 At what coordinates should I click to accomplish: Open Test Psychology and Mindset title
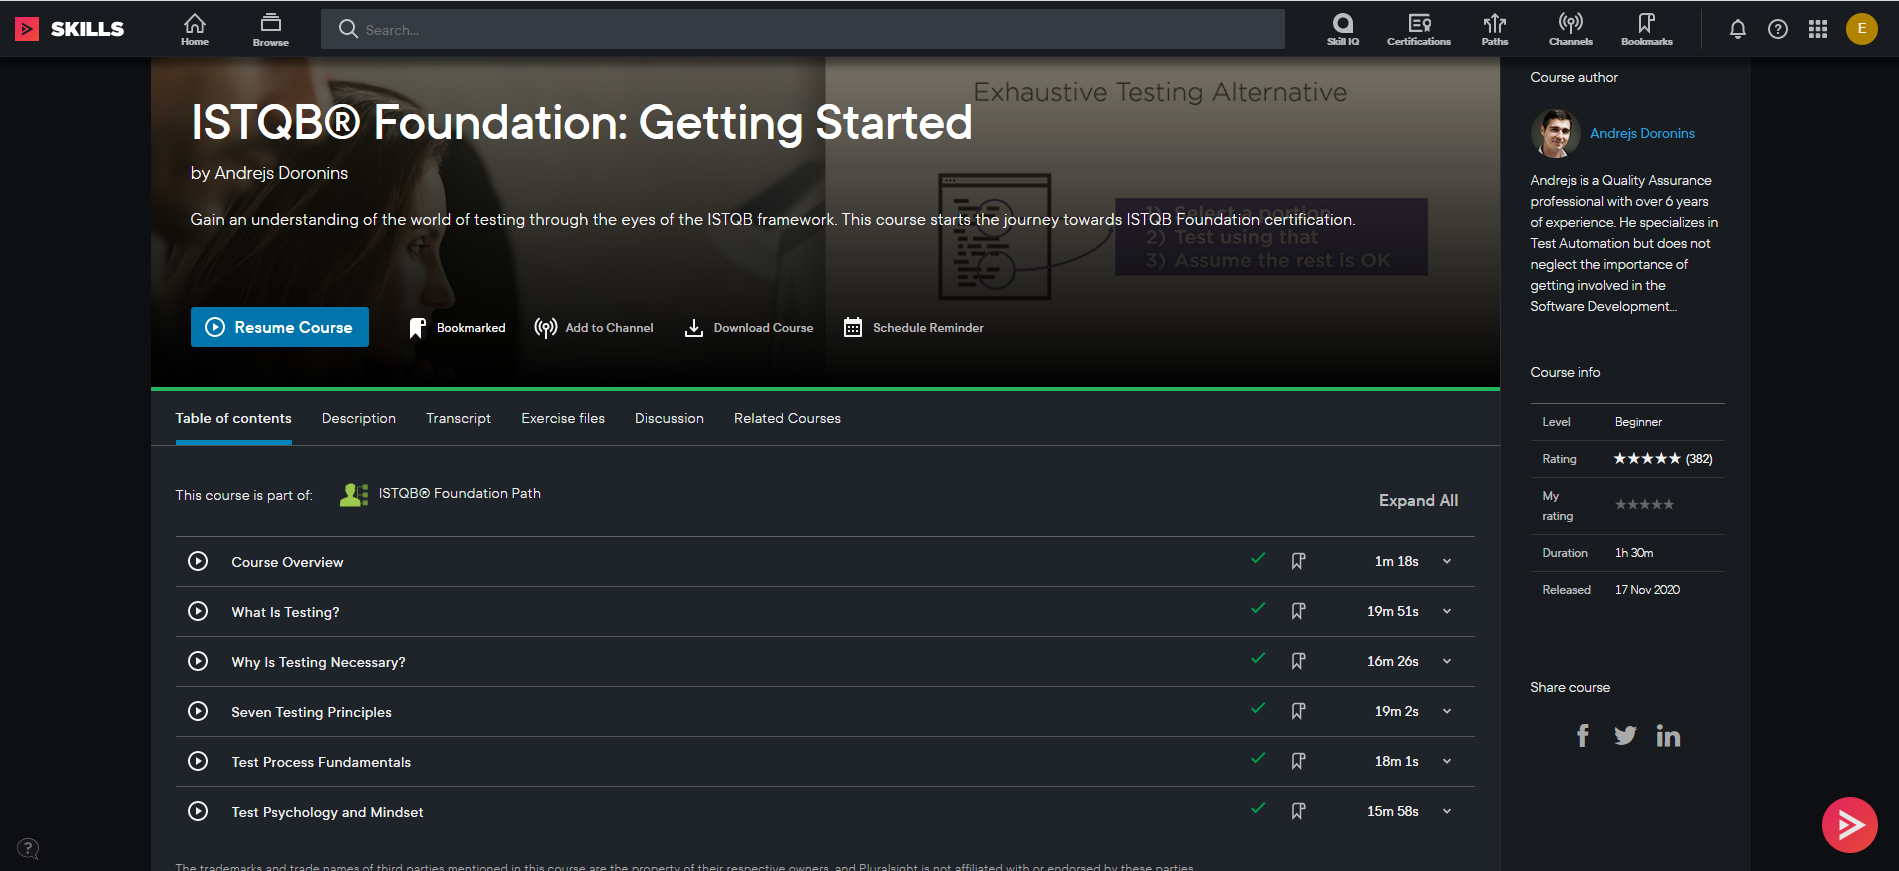pos(327,812)
